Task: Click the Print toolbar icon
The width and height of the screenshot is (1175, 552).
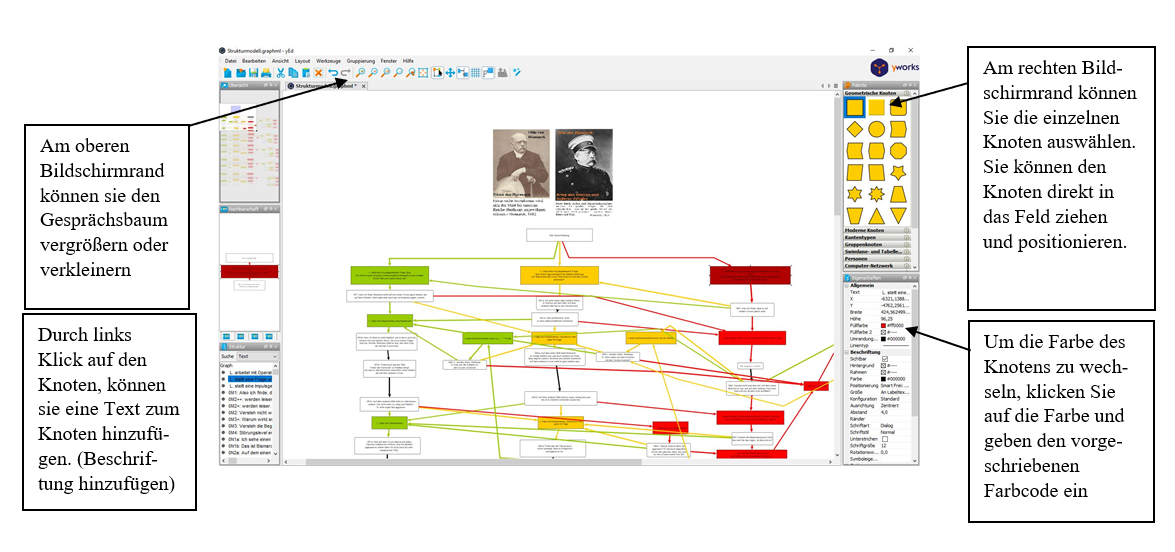Action: (266, 73)
